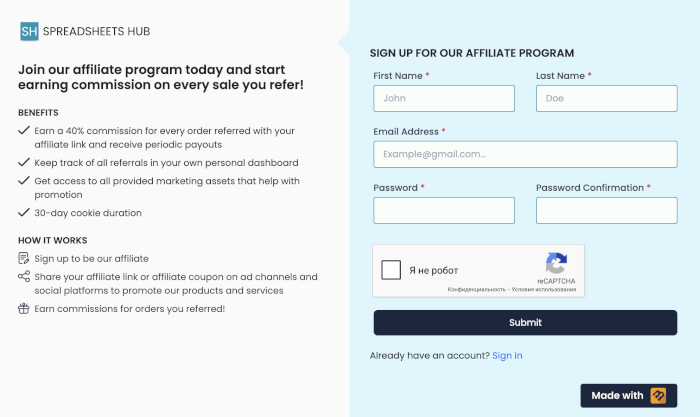Open the reCAPTCHA terms link 'Условия использования'
Image resolution: width=700 pixels, height=417 pixels.
pyautogui.click(x=544, y=289)
